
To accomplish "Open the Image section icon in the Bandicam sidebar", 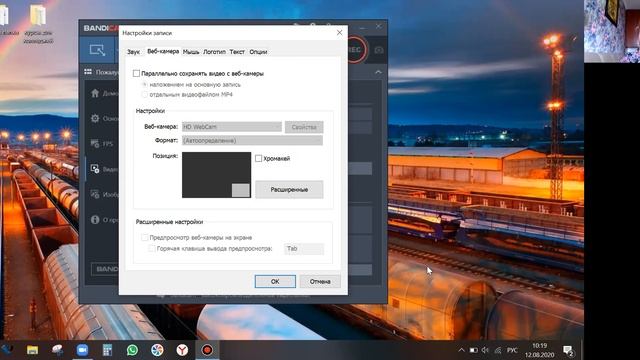I will (x=95, y=194).
